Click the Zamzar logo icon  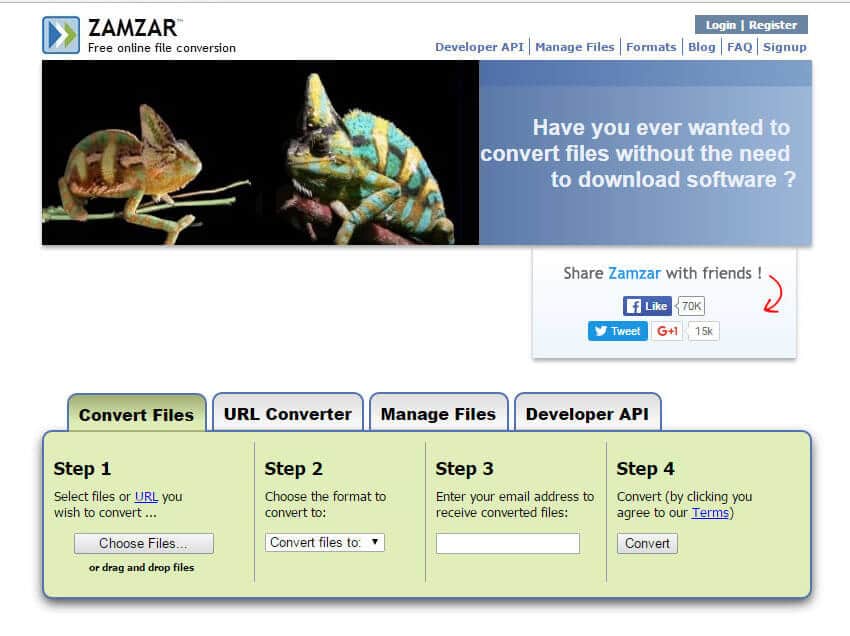[61, 35]
